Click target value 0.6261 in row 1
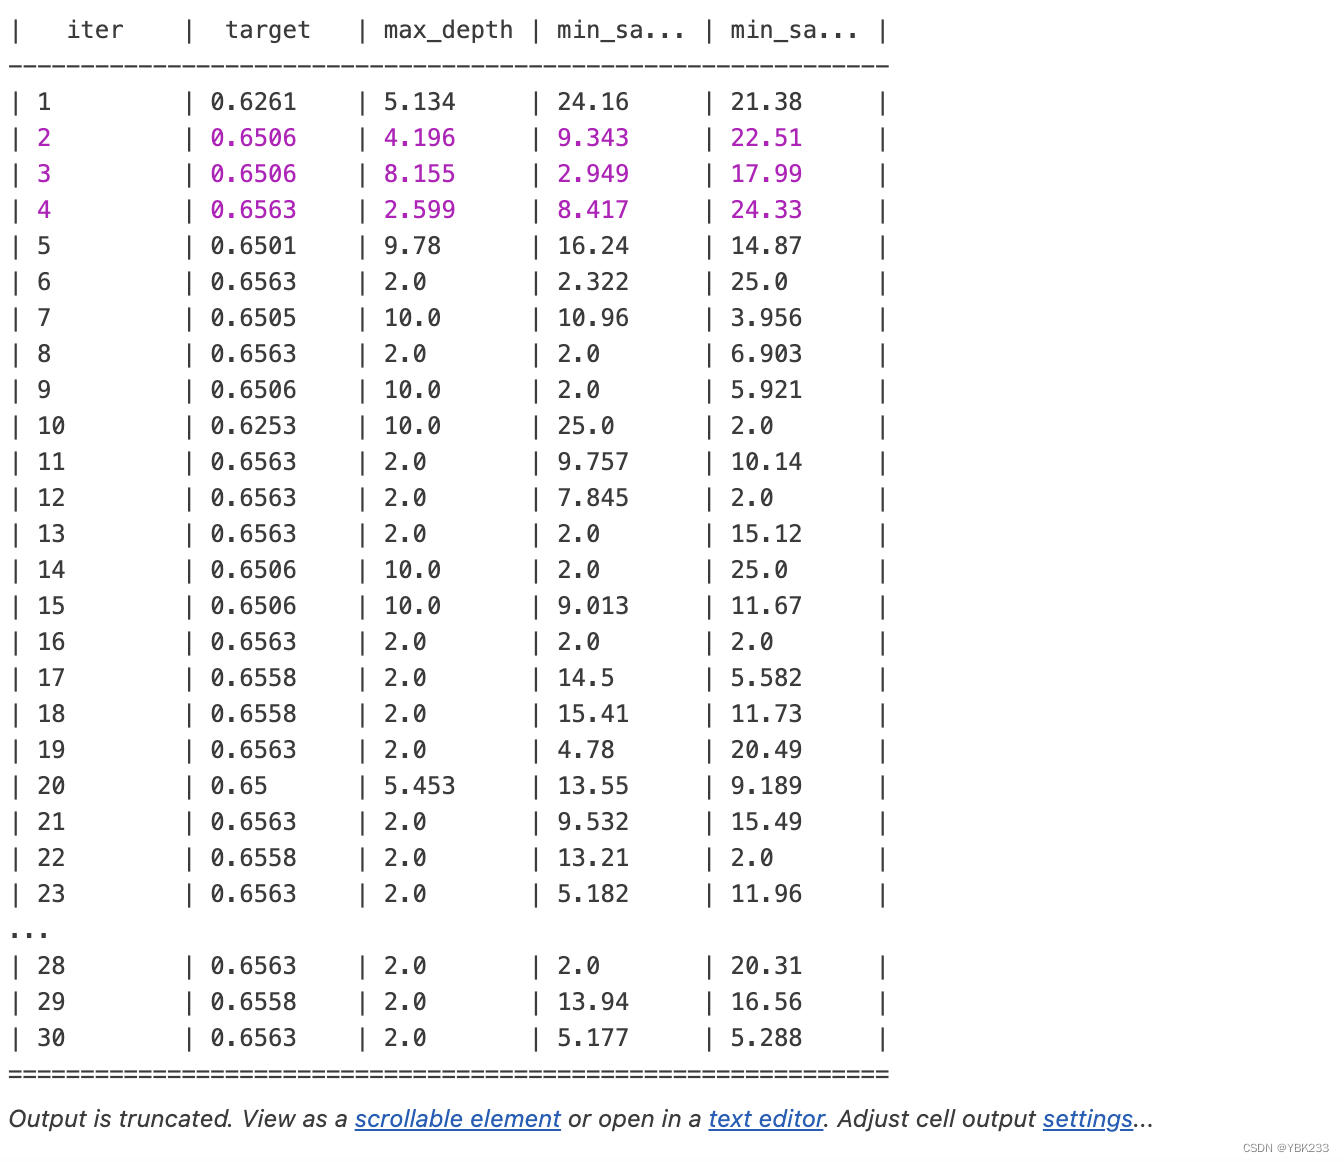The width and height of the screenshot is (1344, 1162). tap(253, 102)
